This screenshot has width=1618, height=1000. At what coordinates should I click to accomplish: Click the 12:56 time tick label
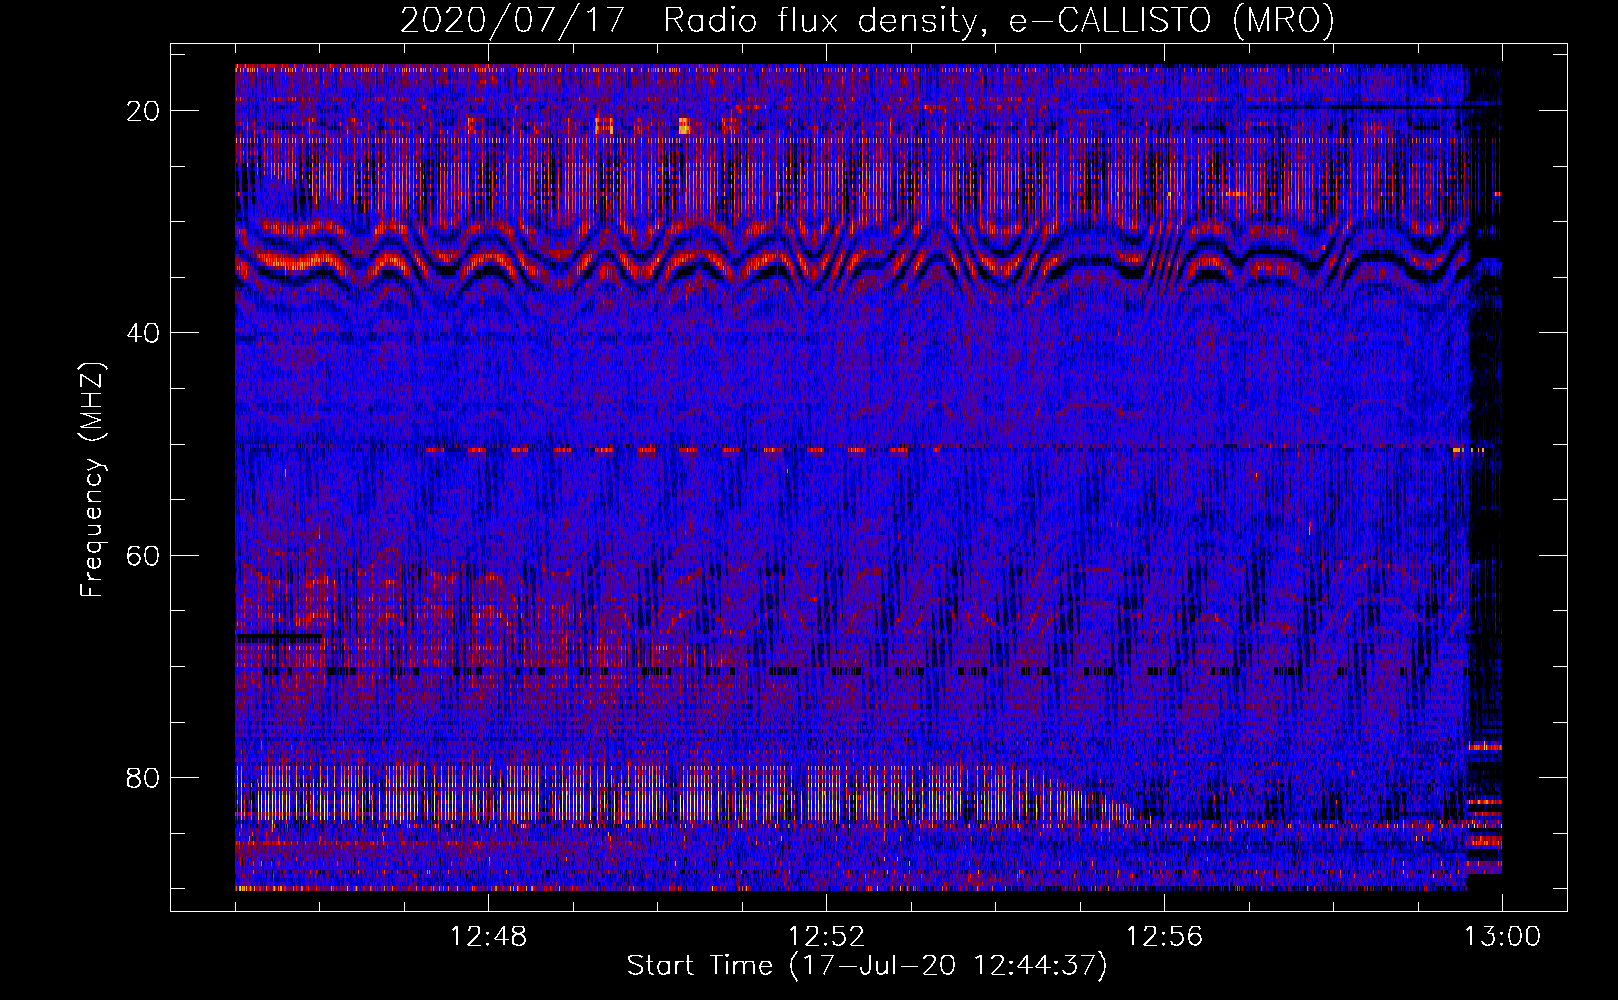(x=1164, y=937)
